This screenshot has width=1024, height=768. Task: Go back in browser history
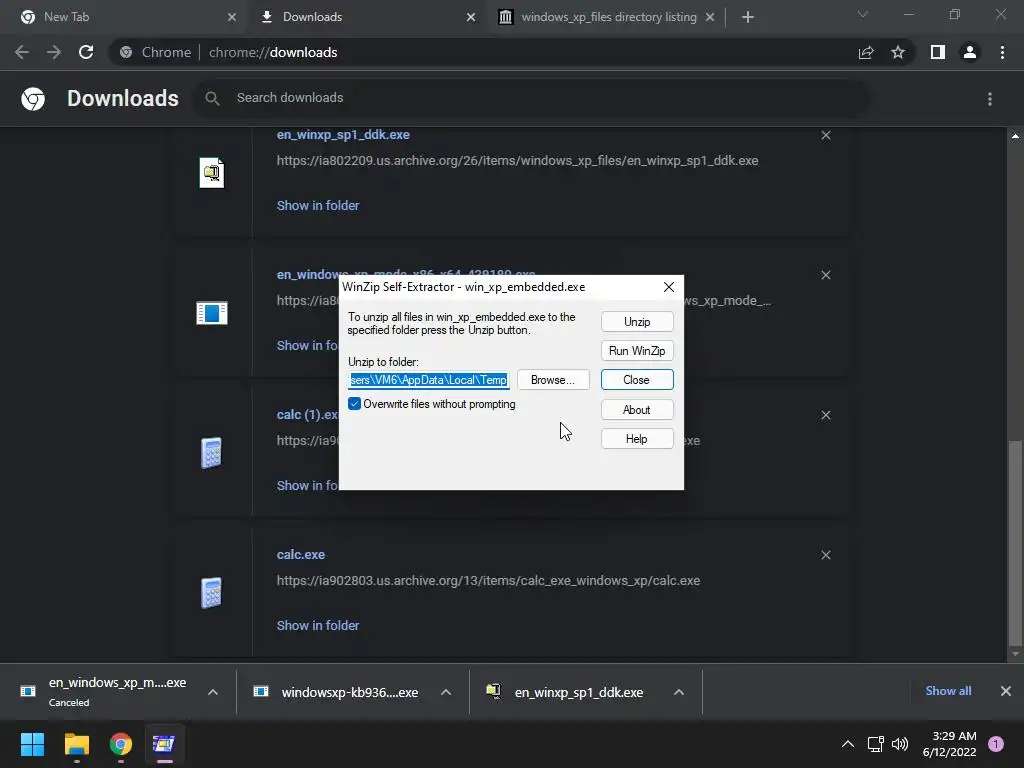click(22, 52)
